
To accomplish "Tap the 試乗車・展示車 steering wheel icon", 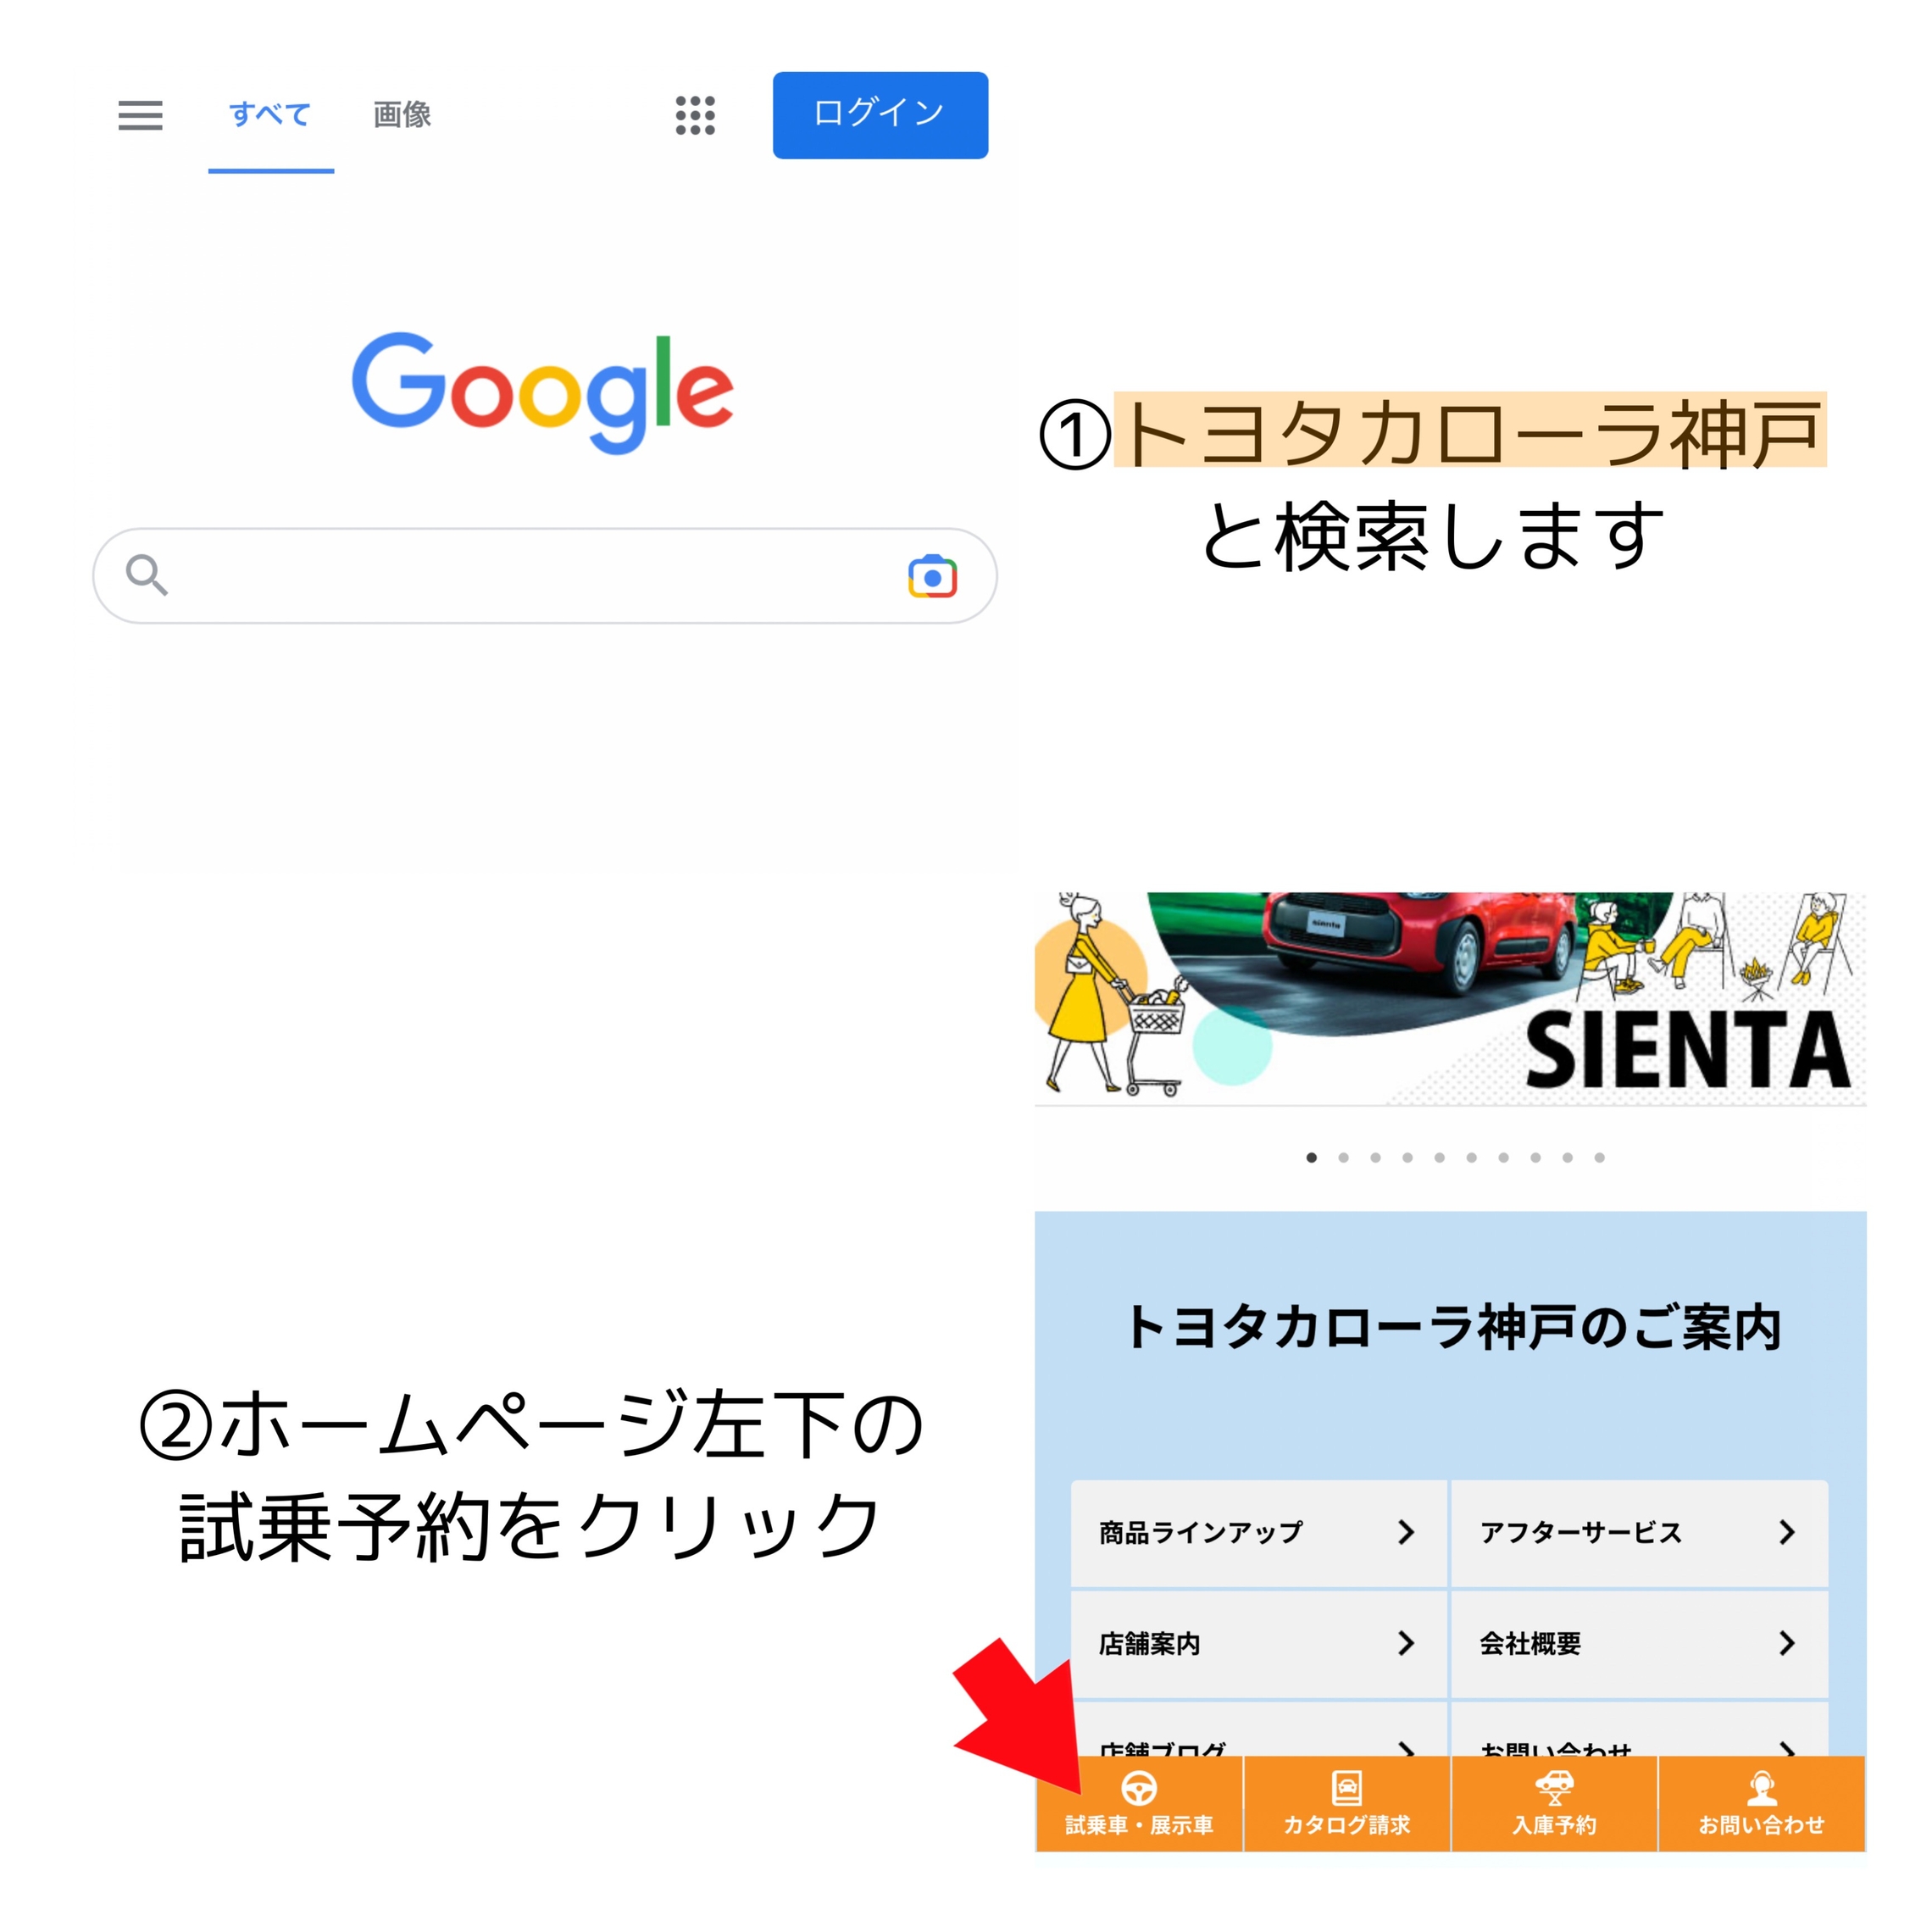I will pyautogui.click(x=1139, y=1788).
